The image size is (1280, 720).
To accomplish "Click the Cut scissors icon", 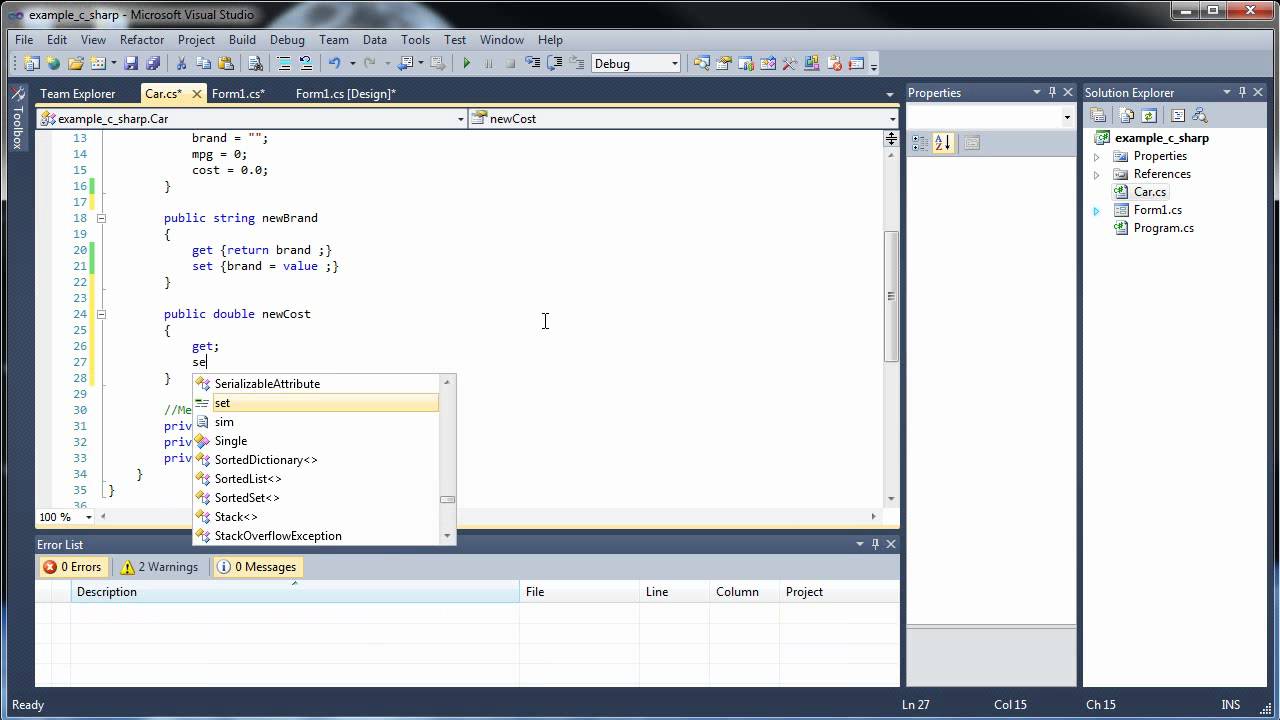I will click(x=181, y=64).
